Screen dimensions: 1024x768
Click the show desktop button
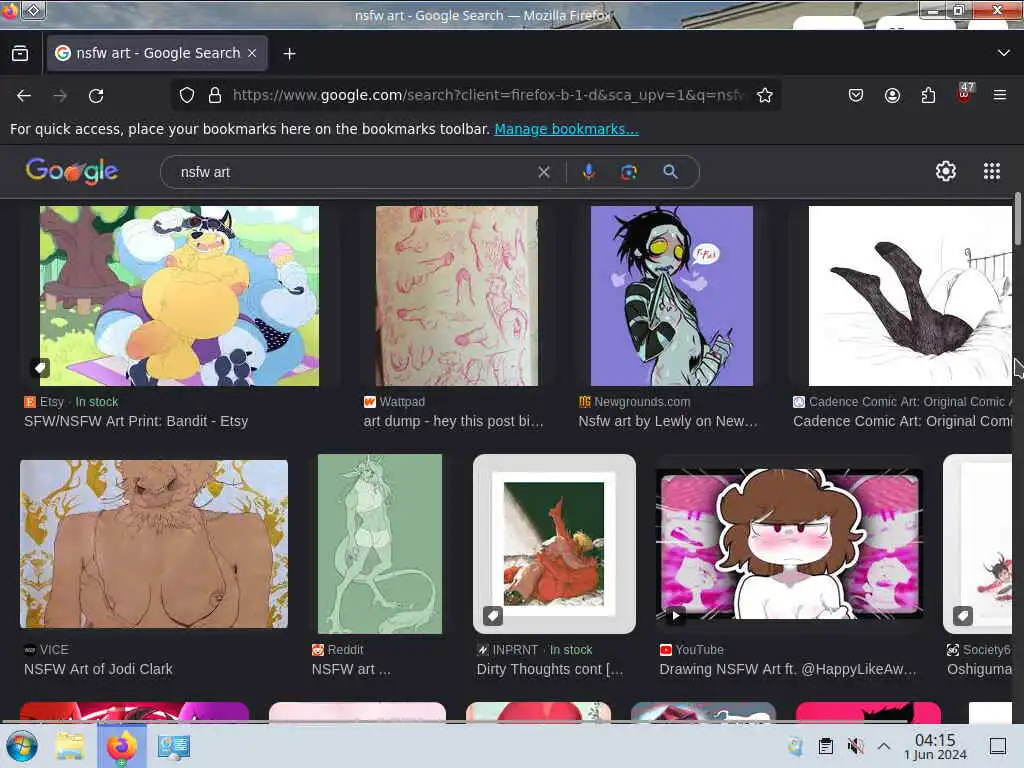click(998, 746)
